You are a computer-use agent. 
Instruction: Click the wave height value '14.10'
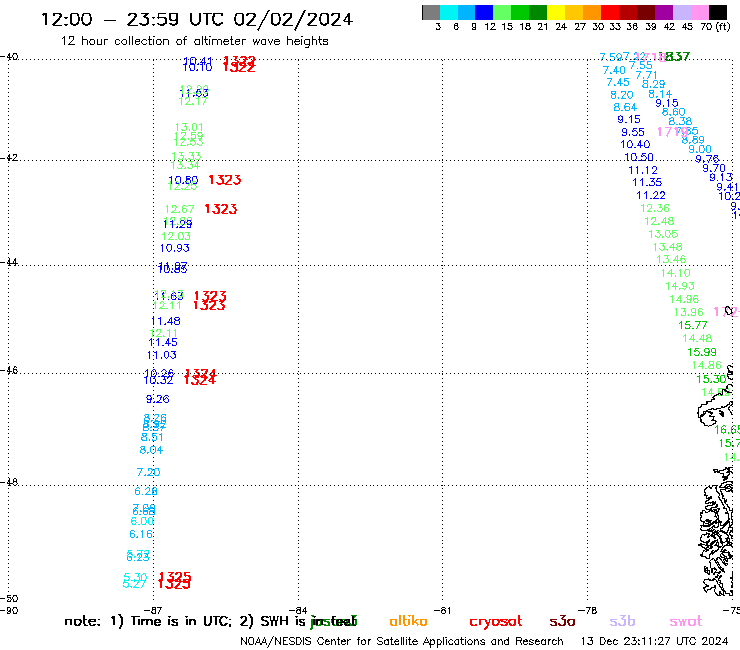(x=675, y=273)
